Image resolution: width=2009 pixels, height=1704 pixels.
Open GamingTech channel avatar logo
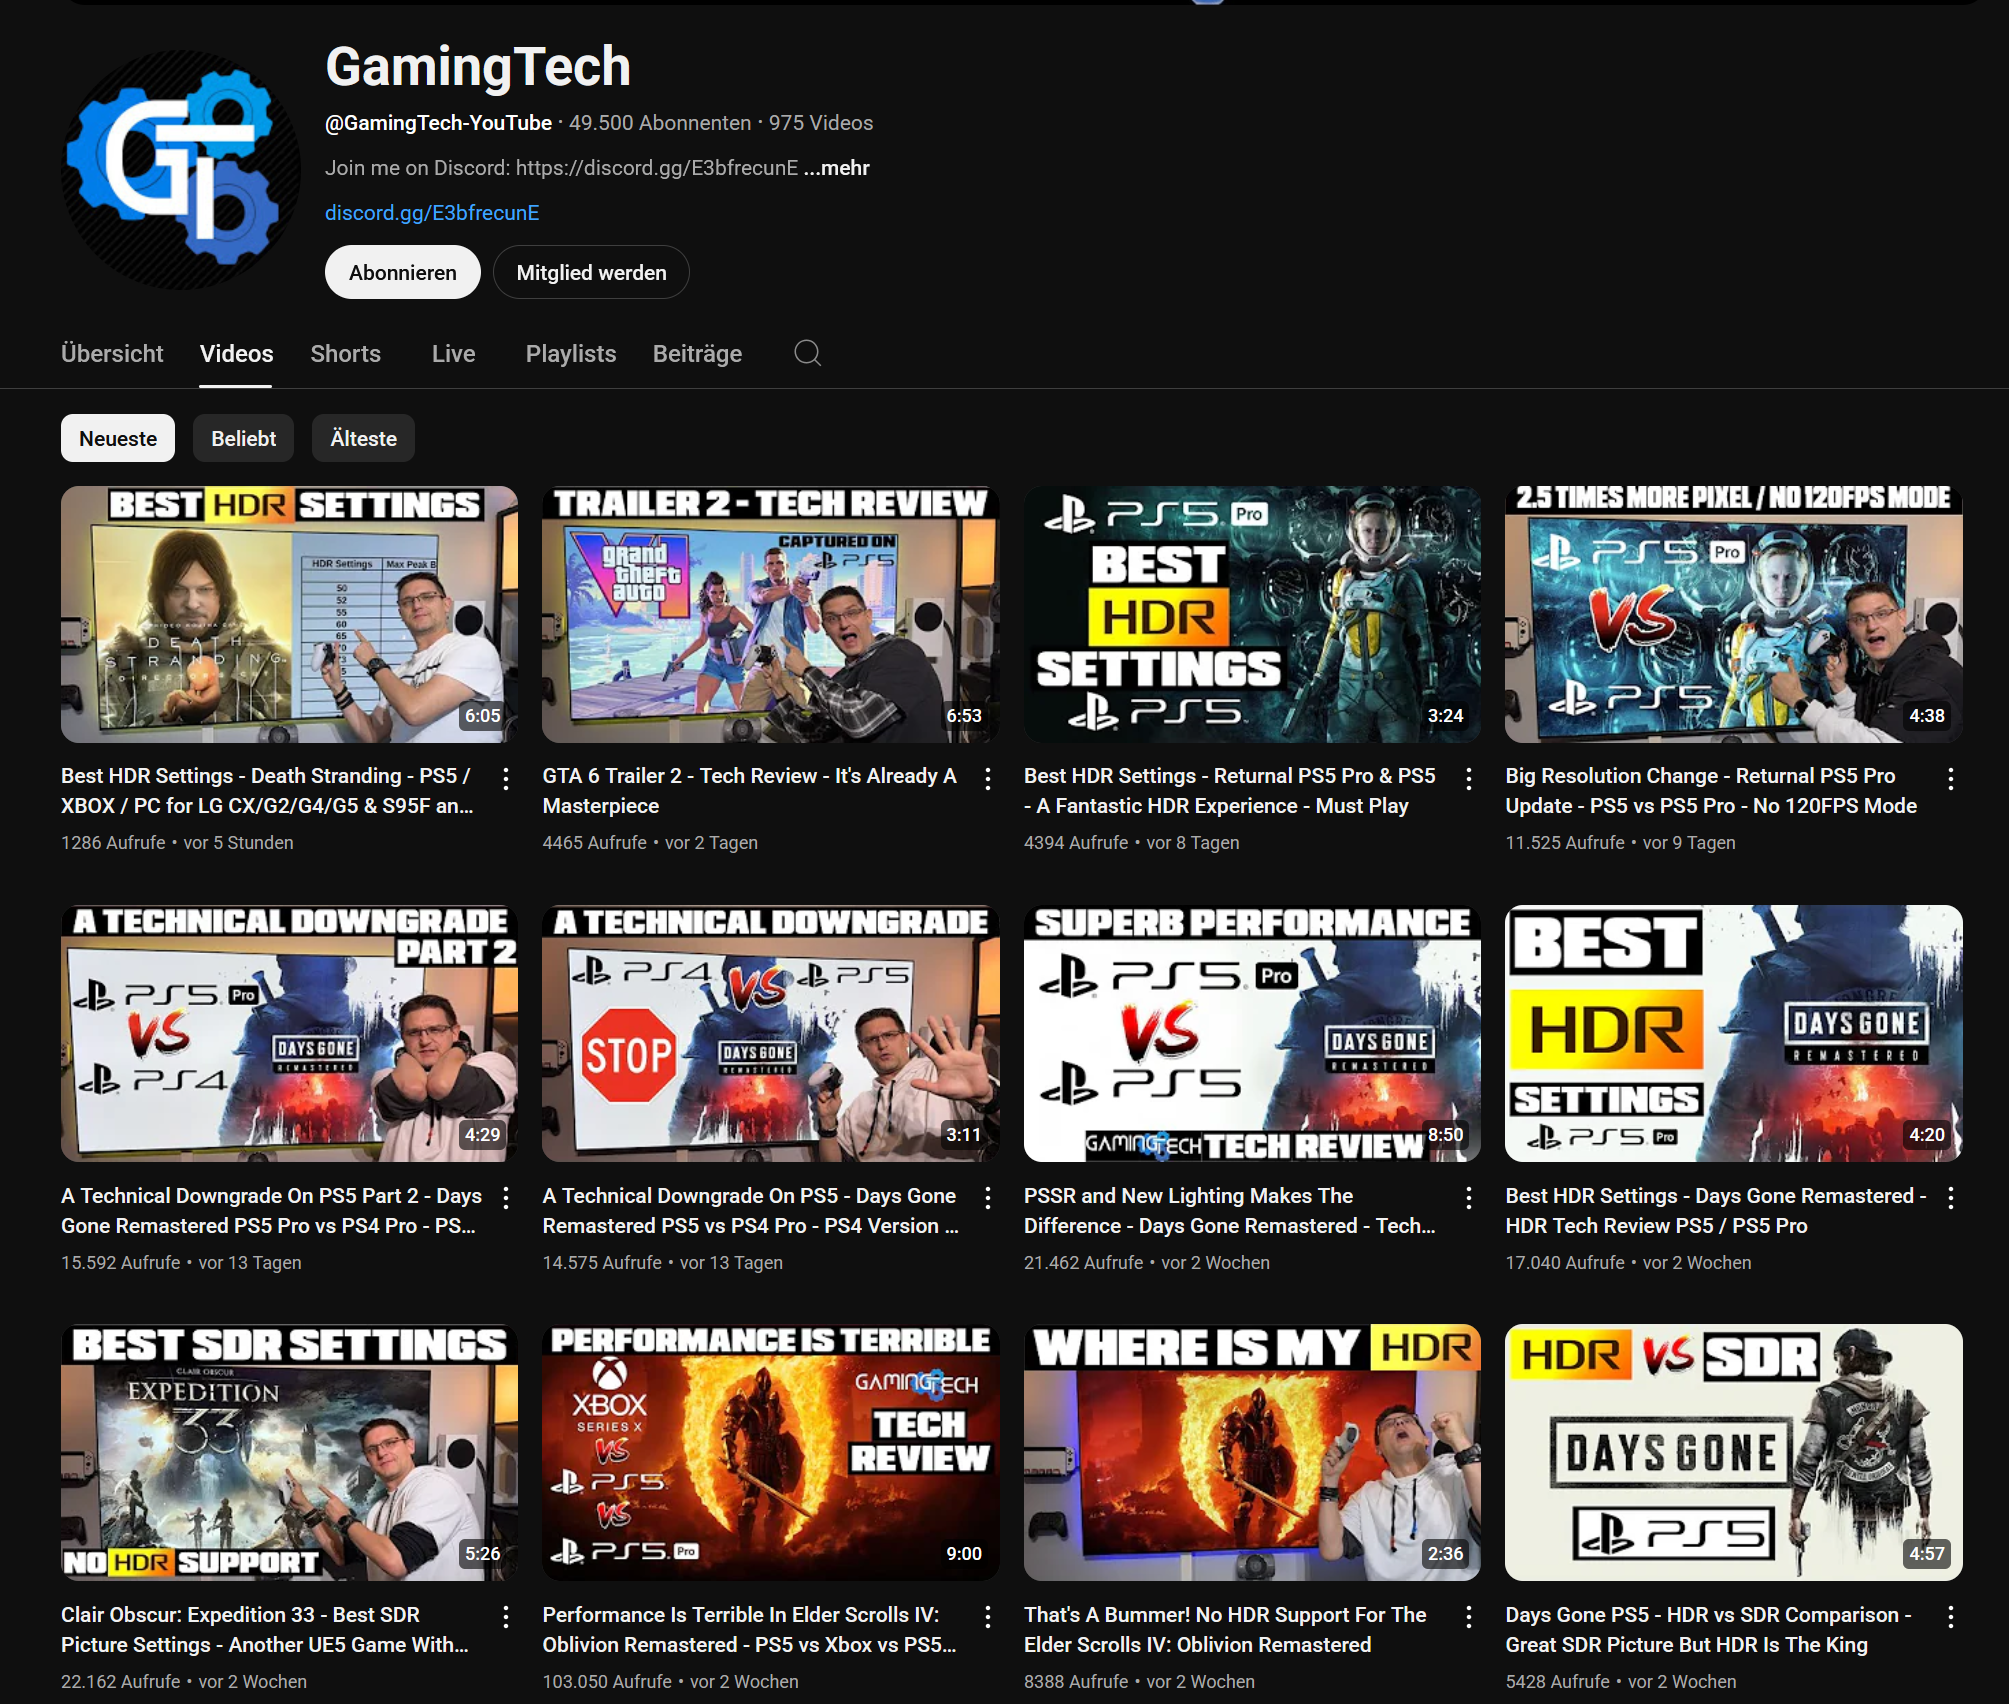pyautogui.click(x=181, y=170)
